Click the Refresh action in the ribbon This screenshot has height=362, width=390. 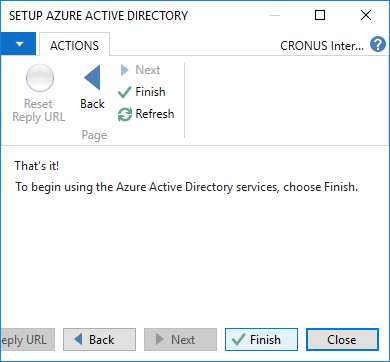click(146, 114)
